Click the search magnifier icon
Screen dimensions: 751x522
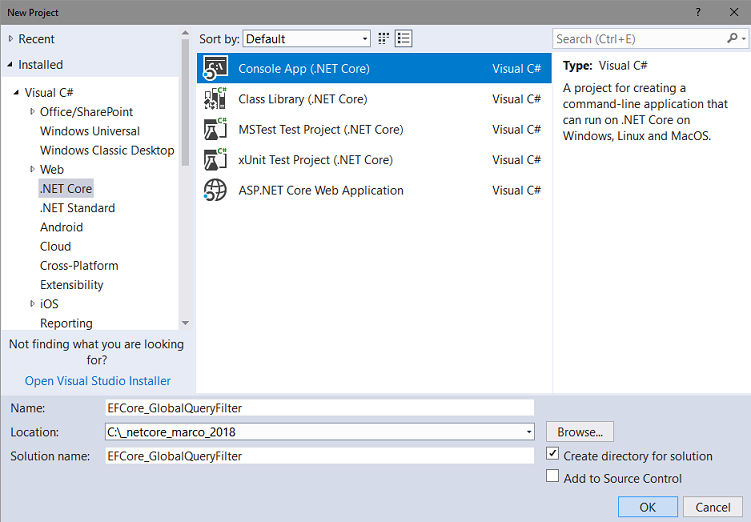[x=732, y=38]
